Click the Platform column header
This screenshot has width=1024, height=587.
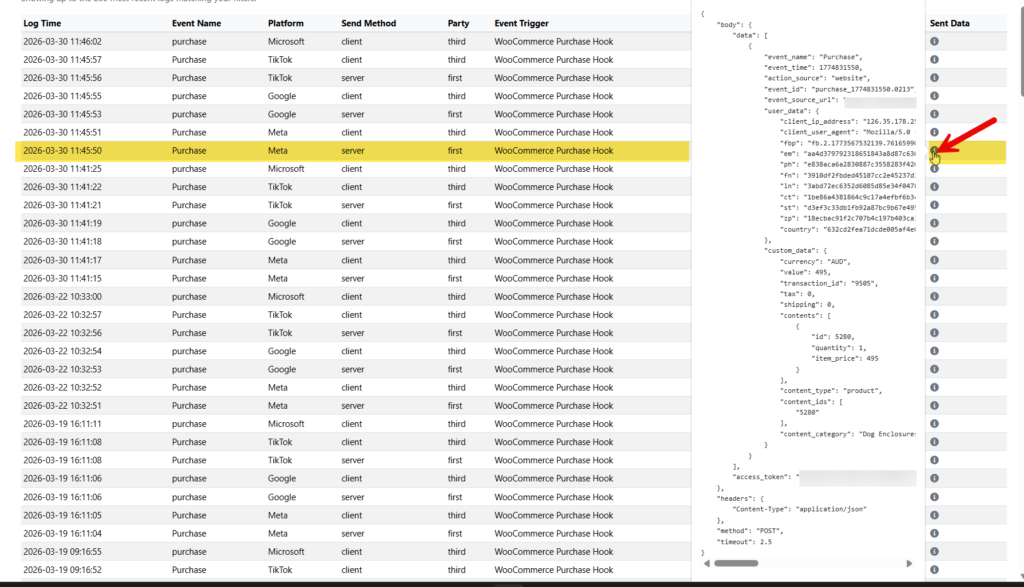286,23
